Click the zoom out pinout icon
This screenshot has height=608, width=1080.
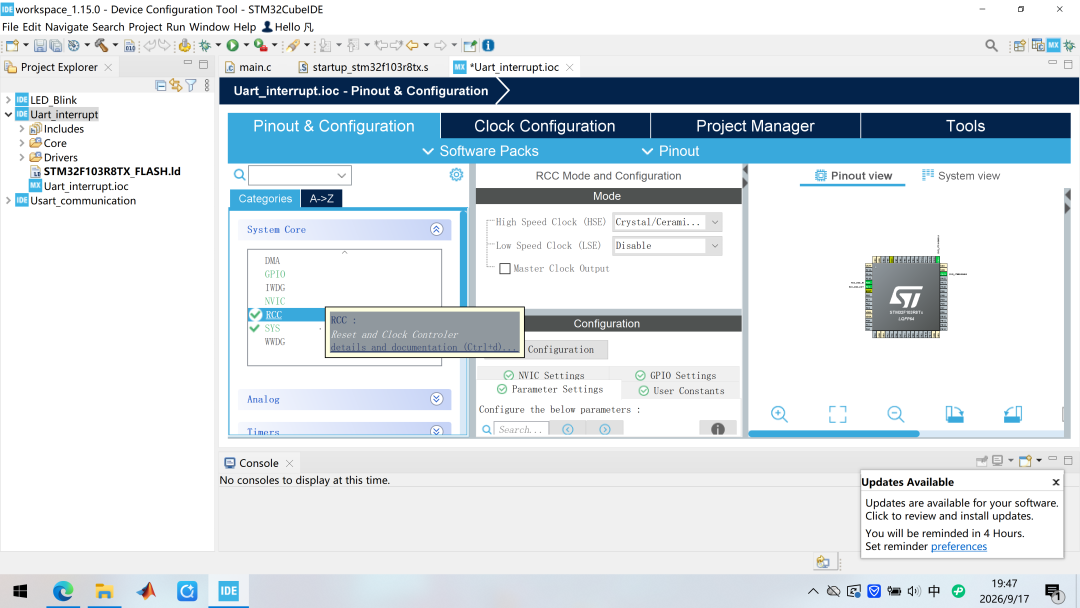pos(895,414)
